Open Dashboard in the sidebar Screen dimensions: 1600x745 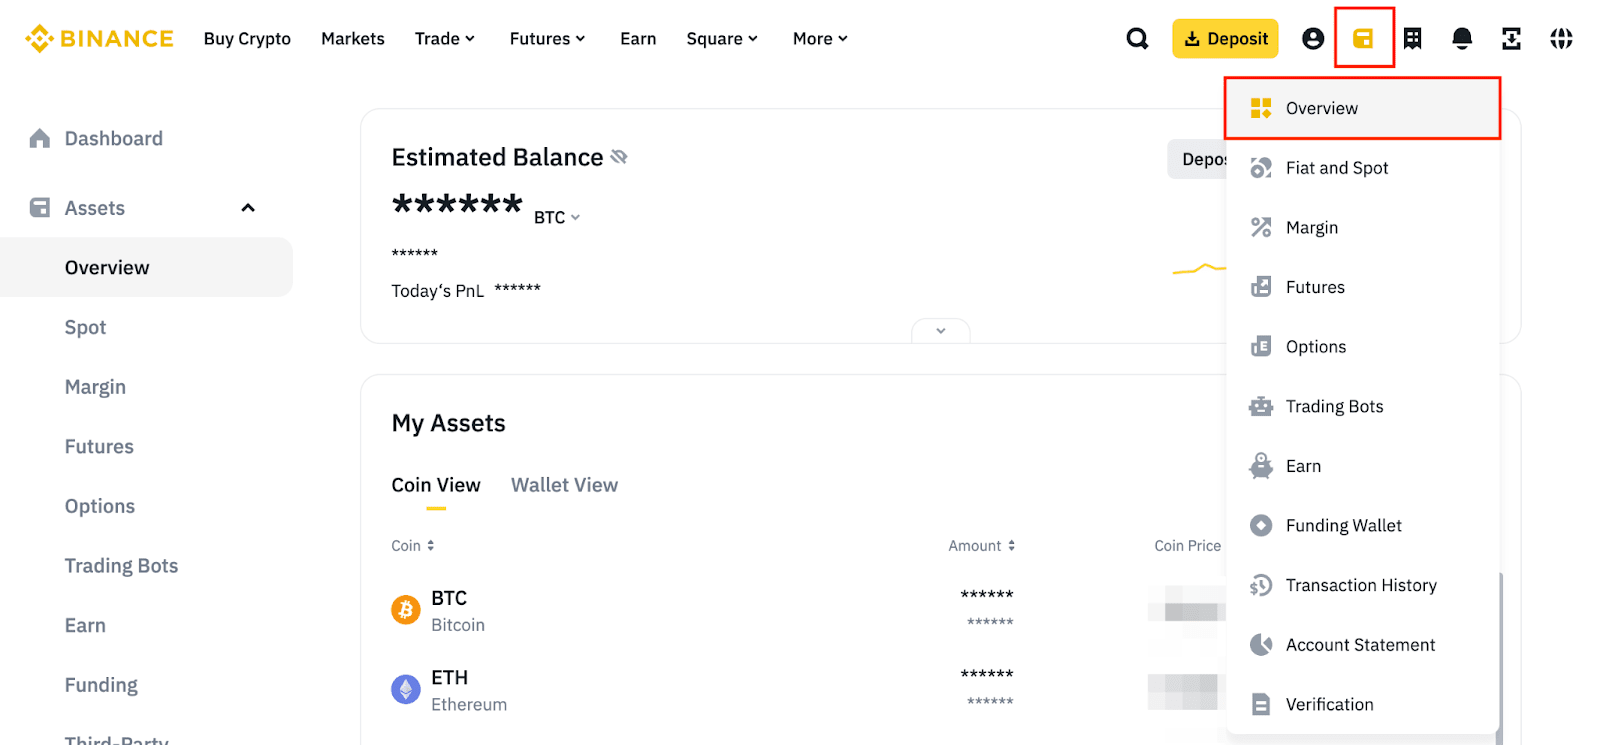click(114, 138)
